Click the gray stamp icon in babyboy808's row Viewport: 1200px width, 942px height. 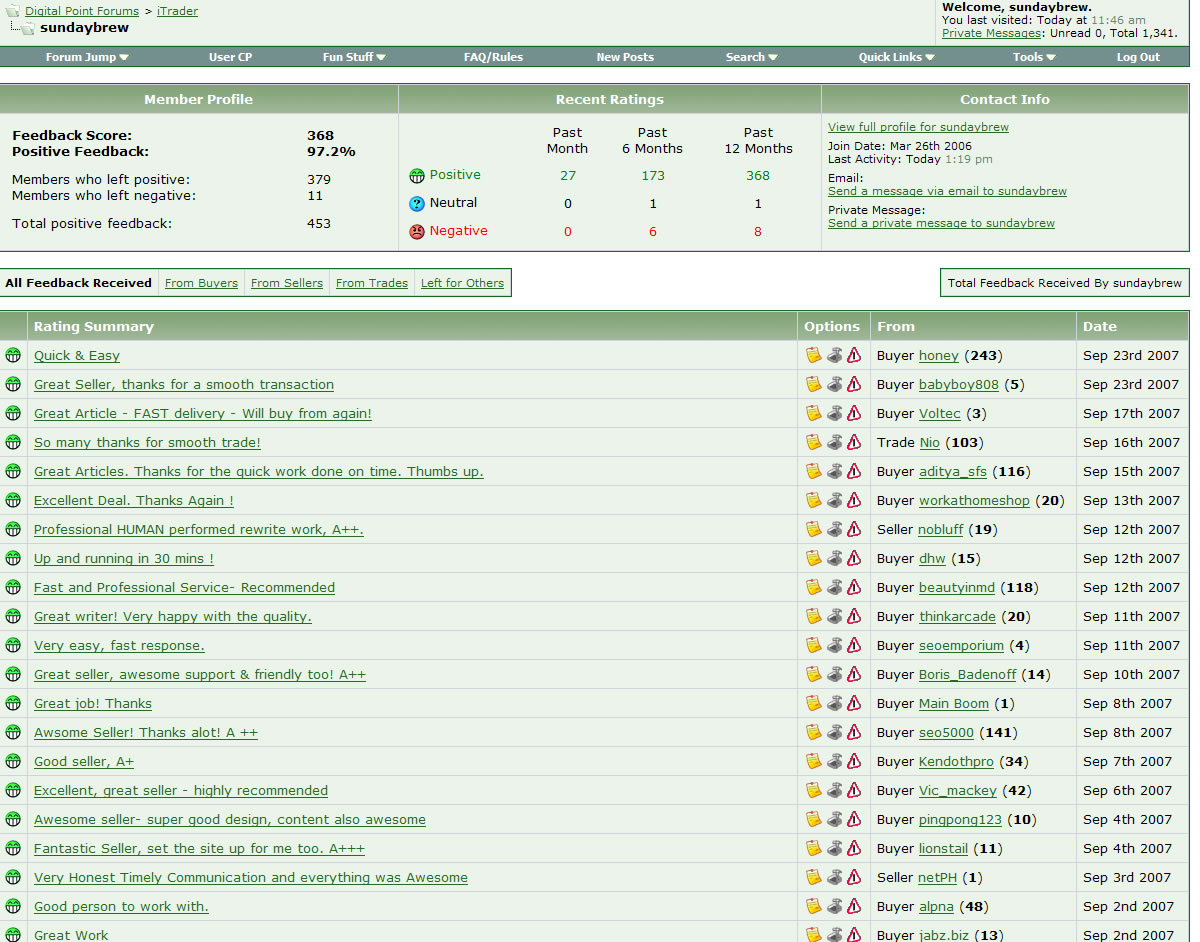click(834, 384)
